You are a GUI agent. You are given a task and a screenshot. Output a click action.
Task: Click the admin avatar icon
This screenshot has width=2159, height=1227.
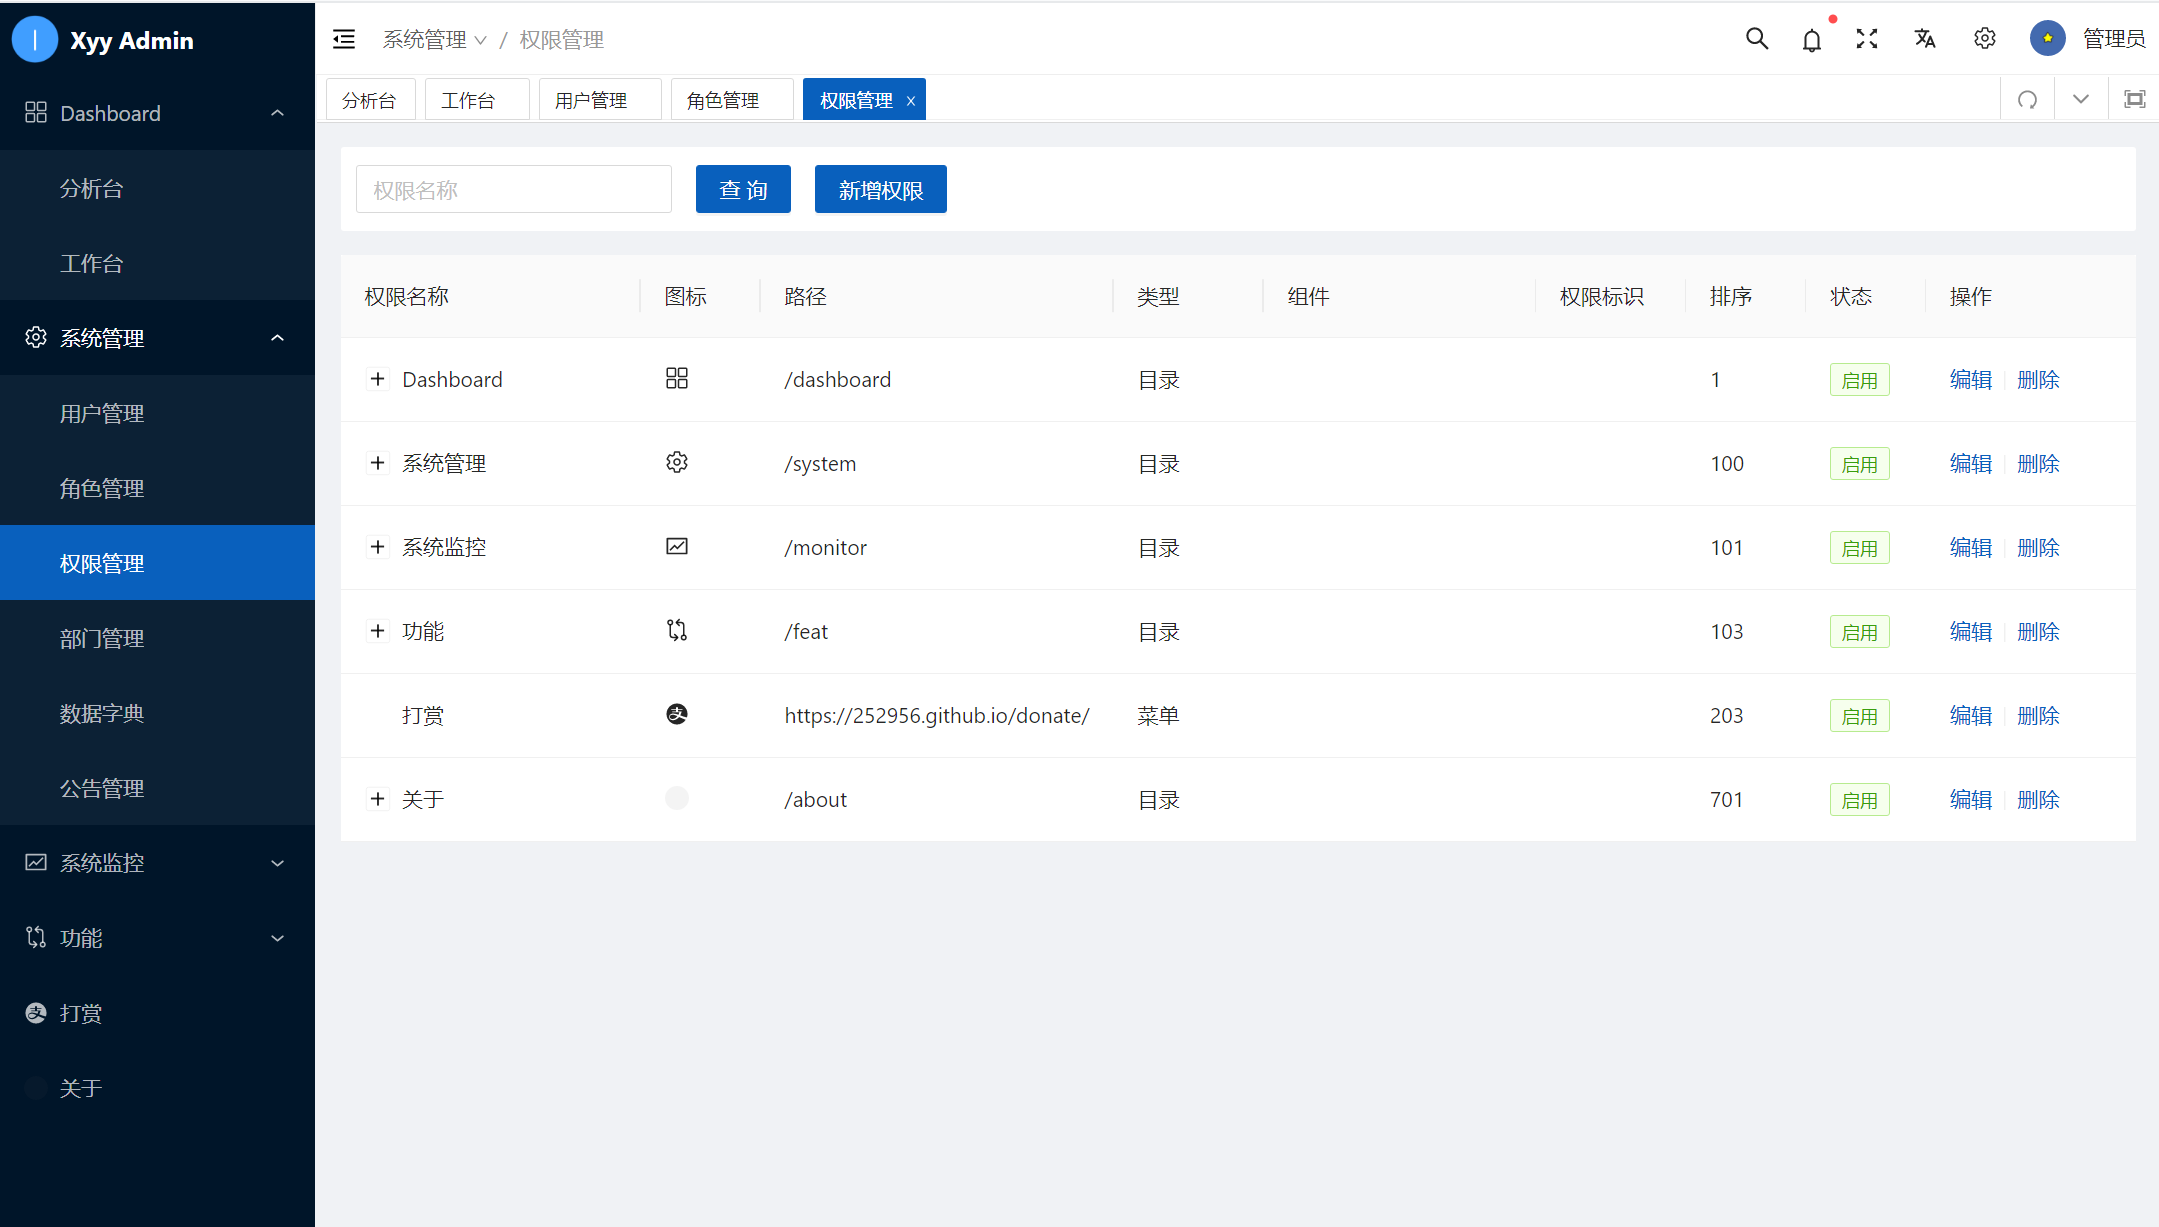2047,39
